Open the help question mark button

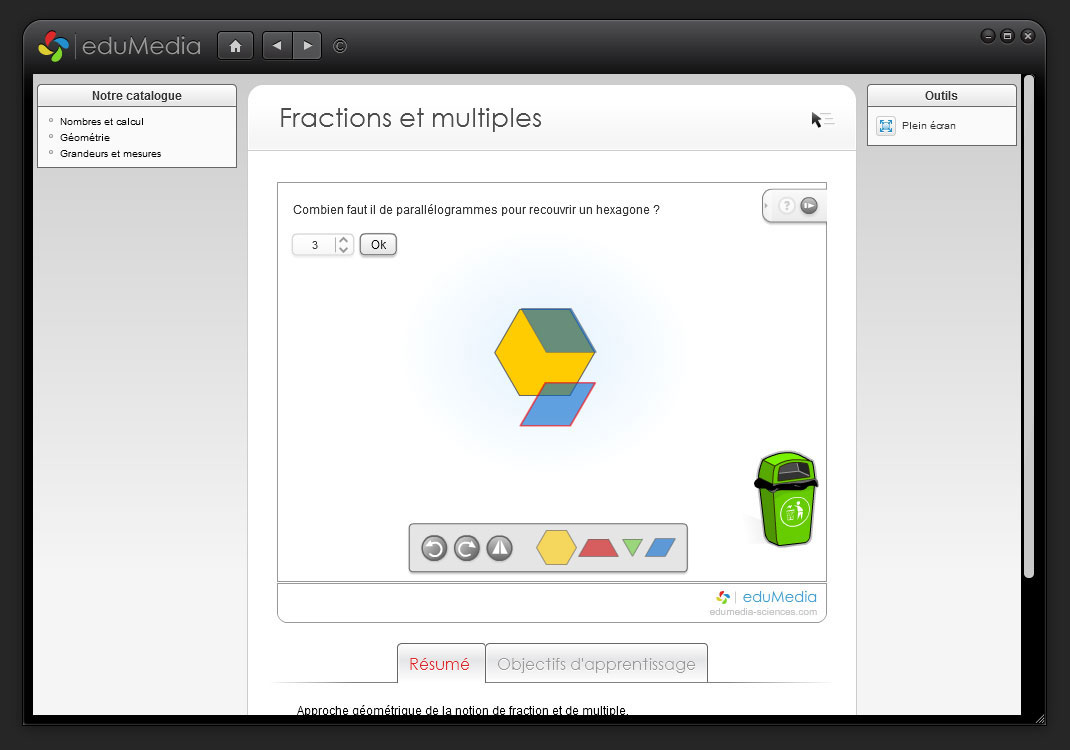787,206
